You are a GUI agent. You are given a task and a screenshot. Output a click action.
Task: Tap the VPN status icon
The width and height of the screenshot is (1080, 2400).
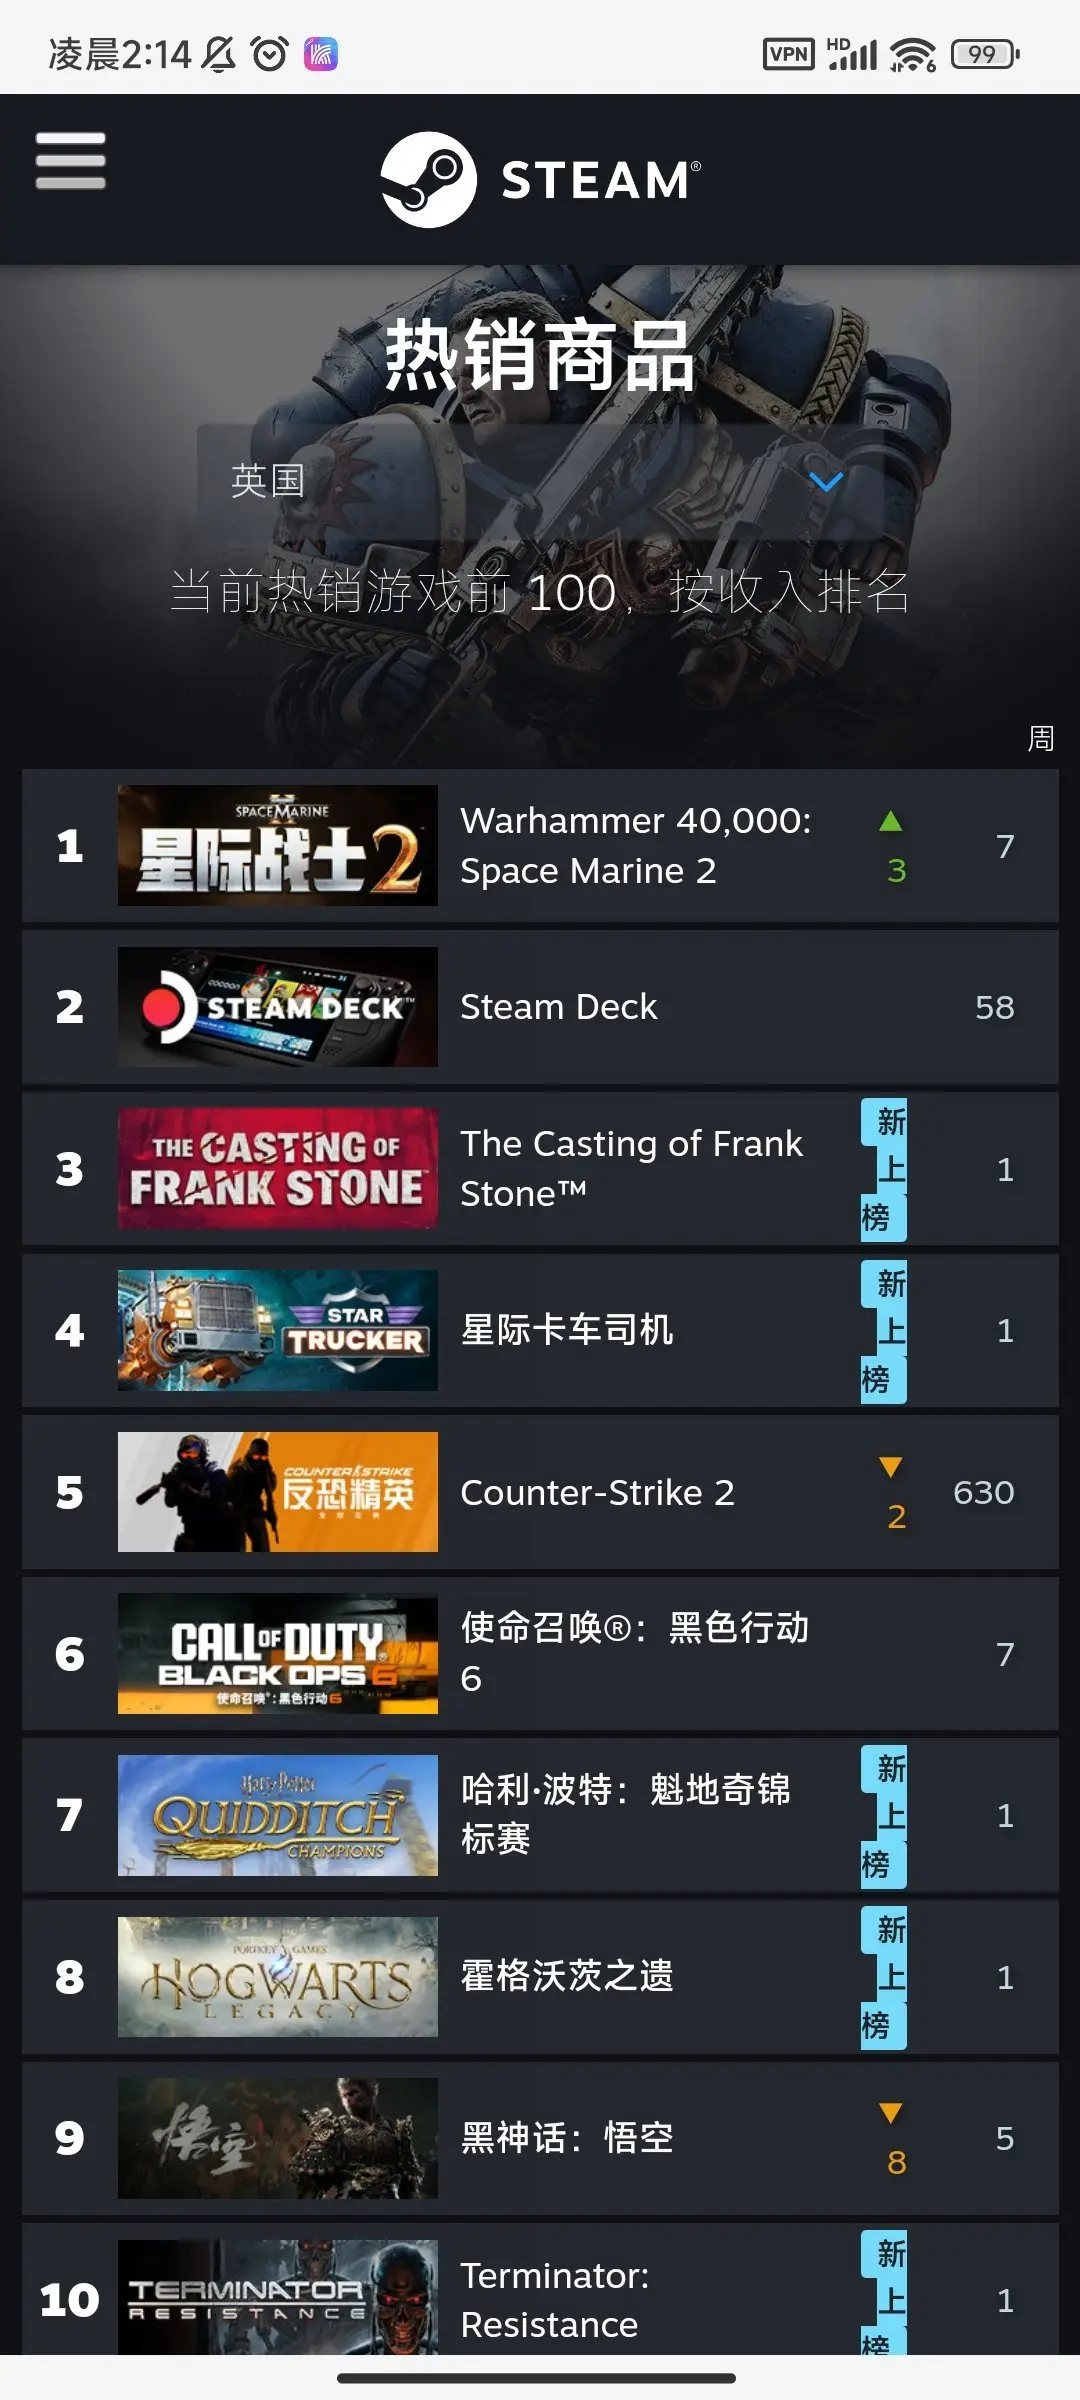click(789, 54)
